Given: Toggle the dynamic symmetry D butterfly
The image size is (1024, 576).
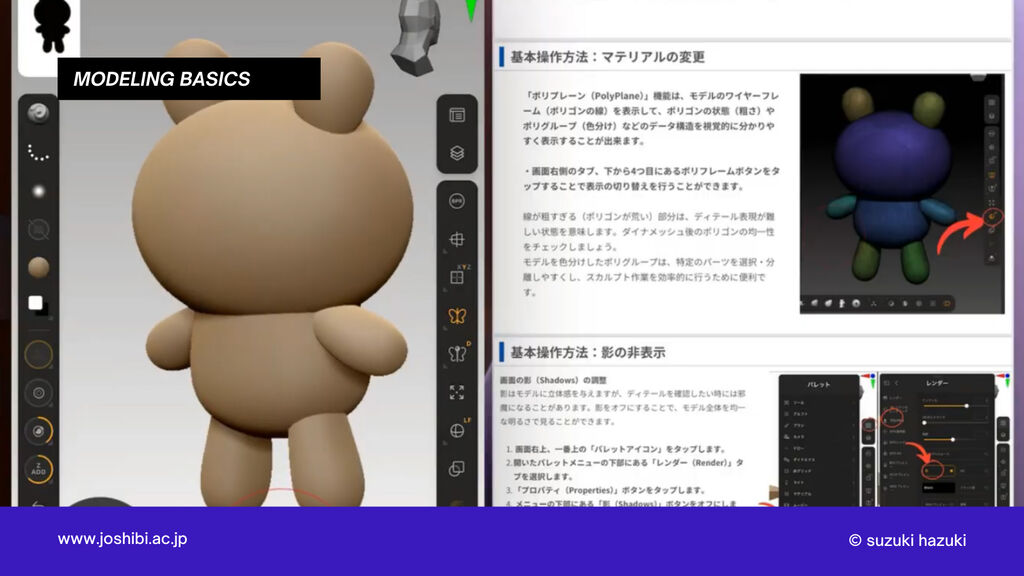Looking at the screenshot, I should pyautogui.click(x=457, y=354).
